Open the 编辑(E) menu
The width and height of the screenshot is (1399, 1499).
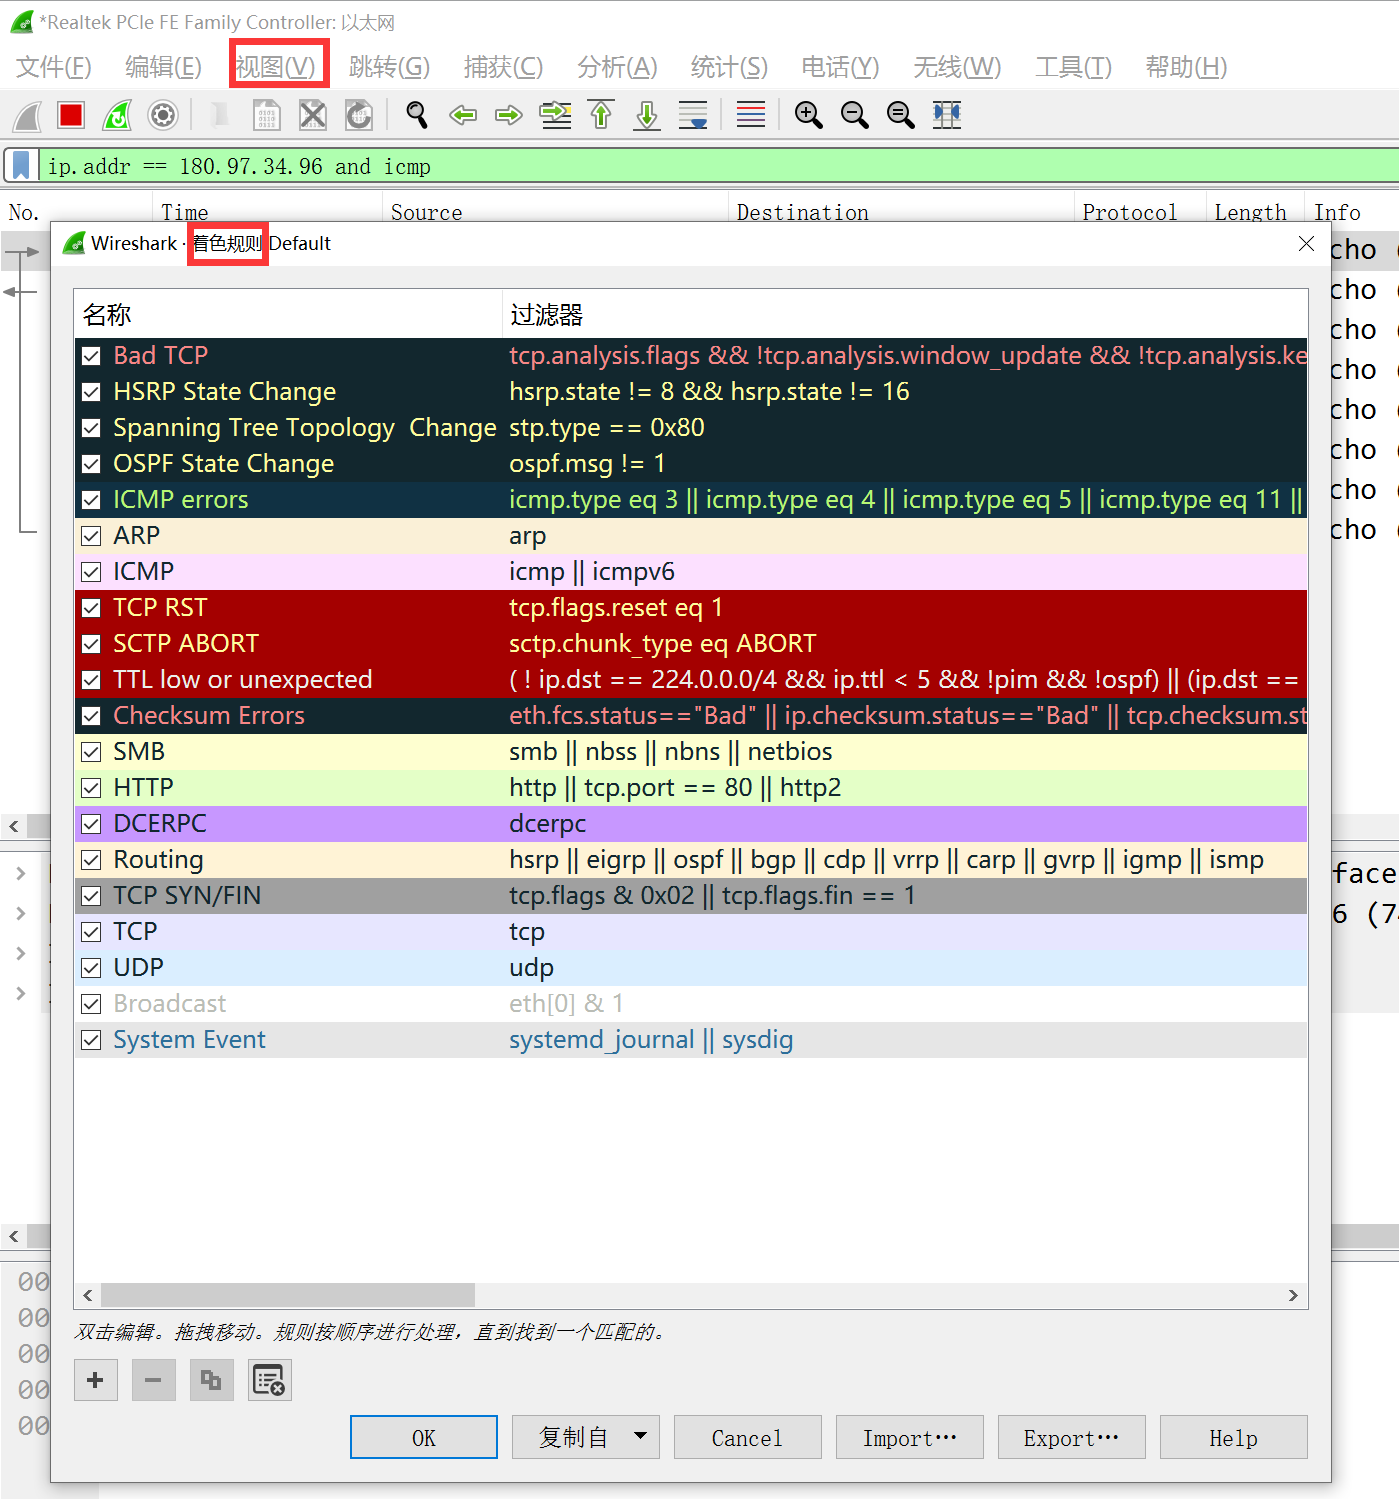pos(163,67)
